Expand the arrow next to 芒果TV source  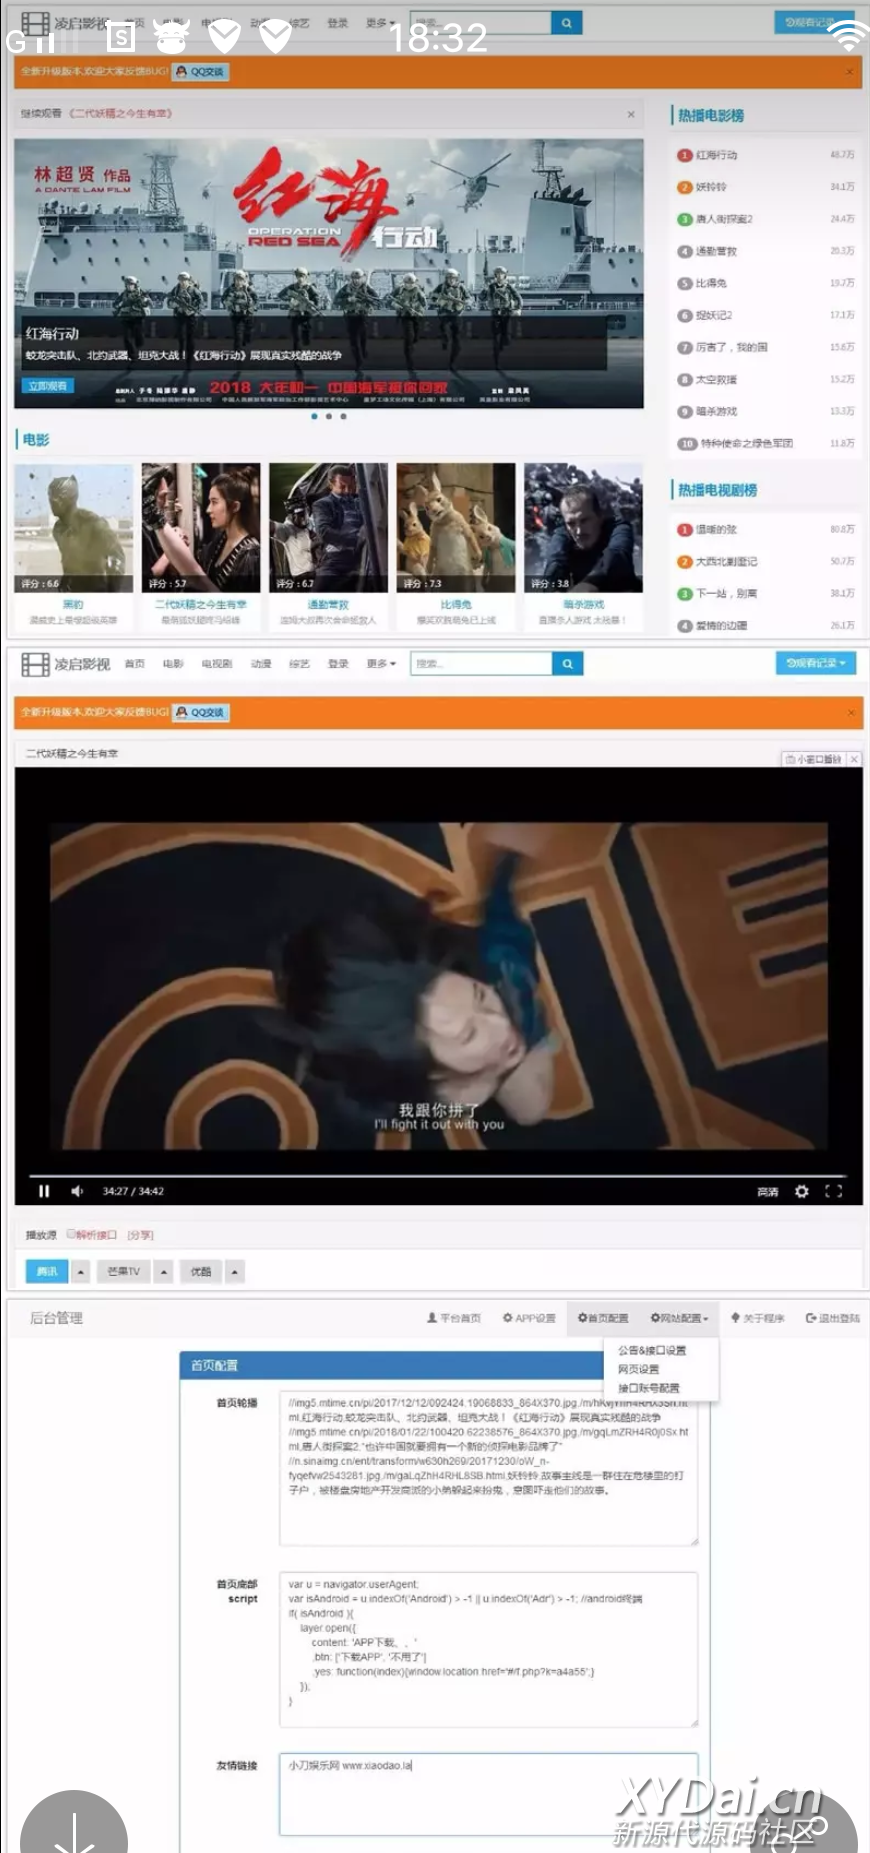coord(164,1272)
